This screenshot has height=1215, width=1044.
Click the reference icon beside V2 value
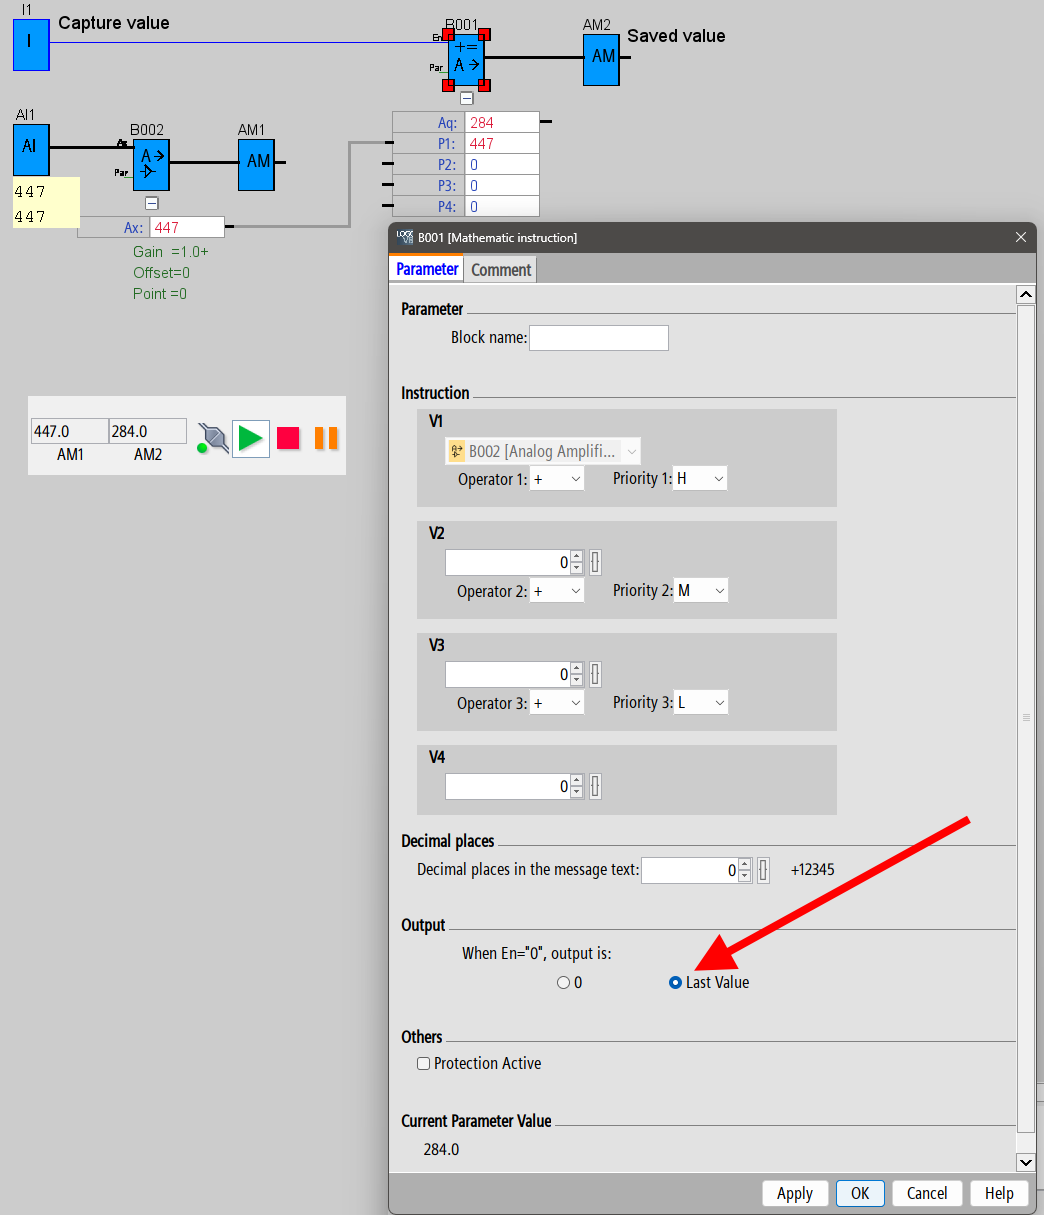click(x=595, y=563)
